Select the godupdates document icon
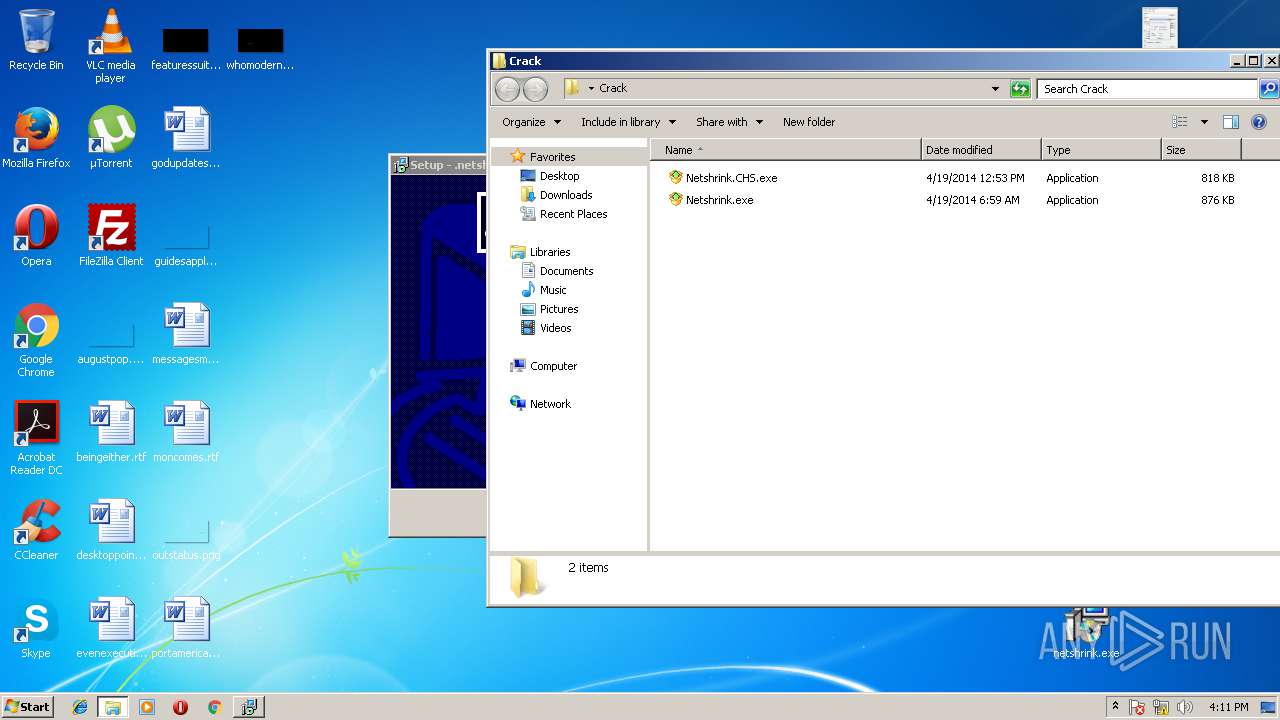The width and height of the screenshot is (1280, 720). (x=185, y=138)
